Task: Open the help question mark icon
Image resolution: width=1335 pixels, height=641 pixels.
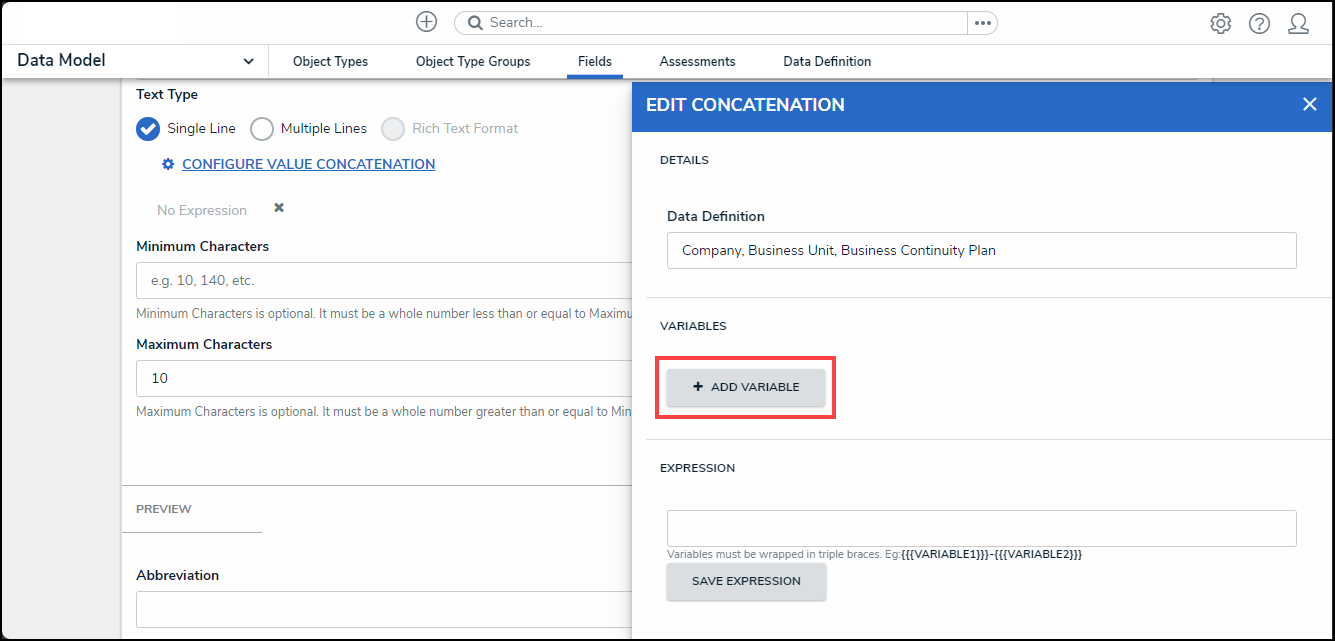Action: point(1259,24)
